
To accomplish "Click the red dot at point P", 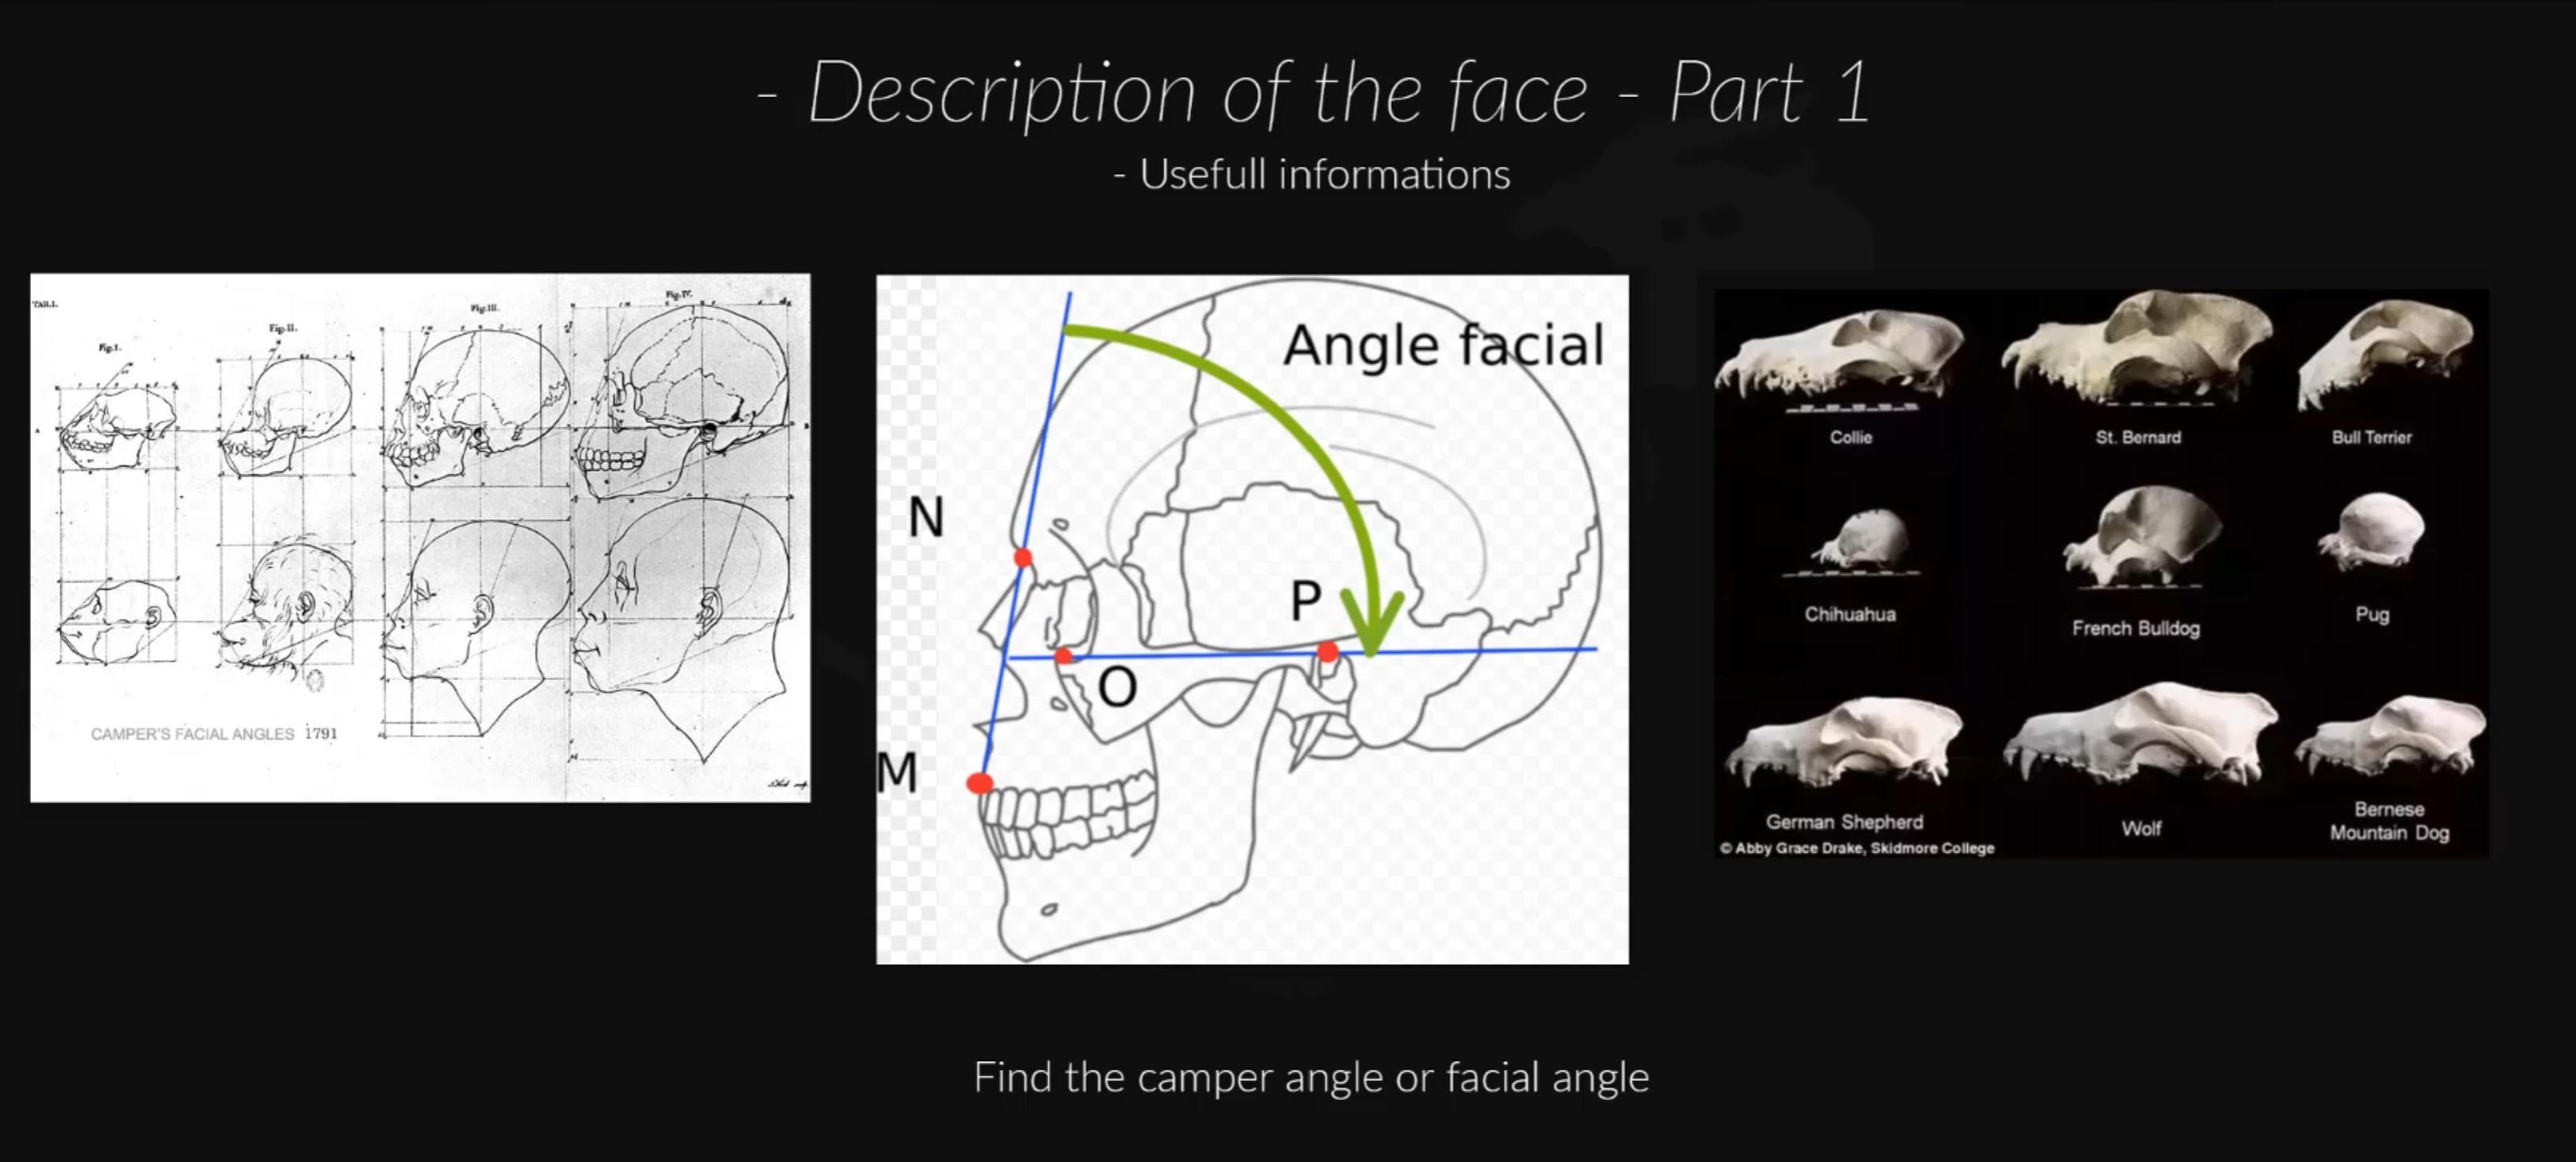I will click(1327, 652).
